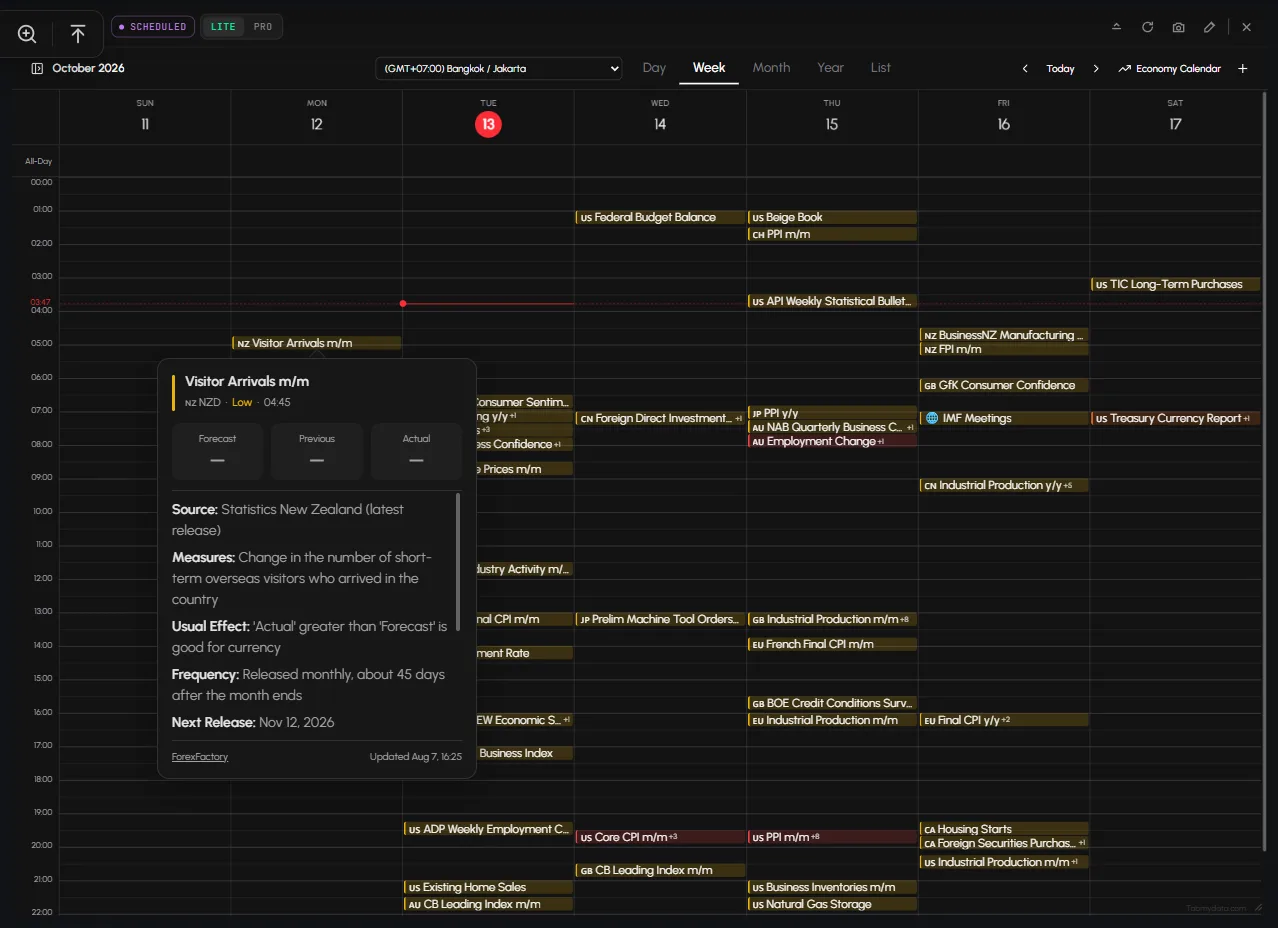Open CH PPI m/m event

pos(832,234)
